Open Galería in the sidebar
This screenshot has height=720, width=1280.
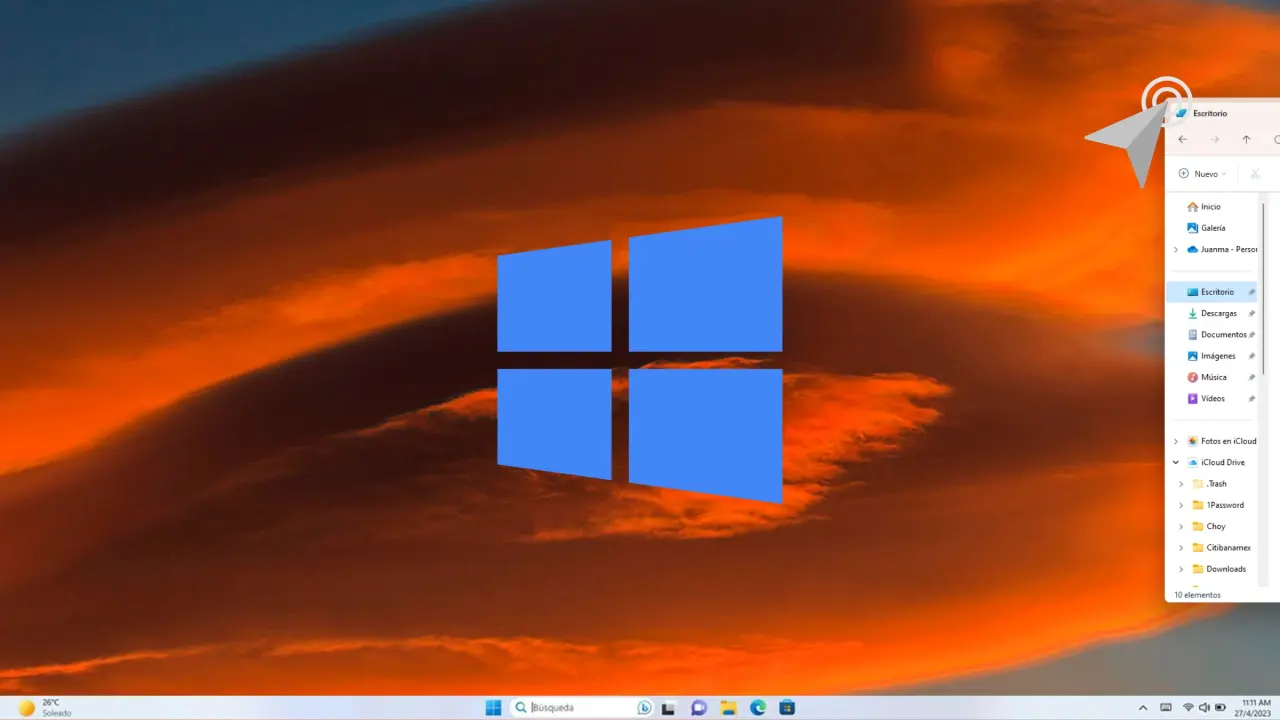(1212, 228)
